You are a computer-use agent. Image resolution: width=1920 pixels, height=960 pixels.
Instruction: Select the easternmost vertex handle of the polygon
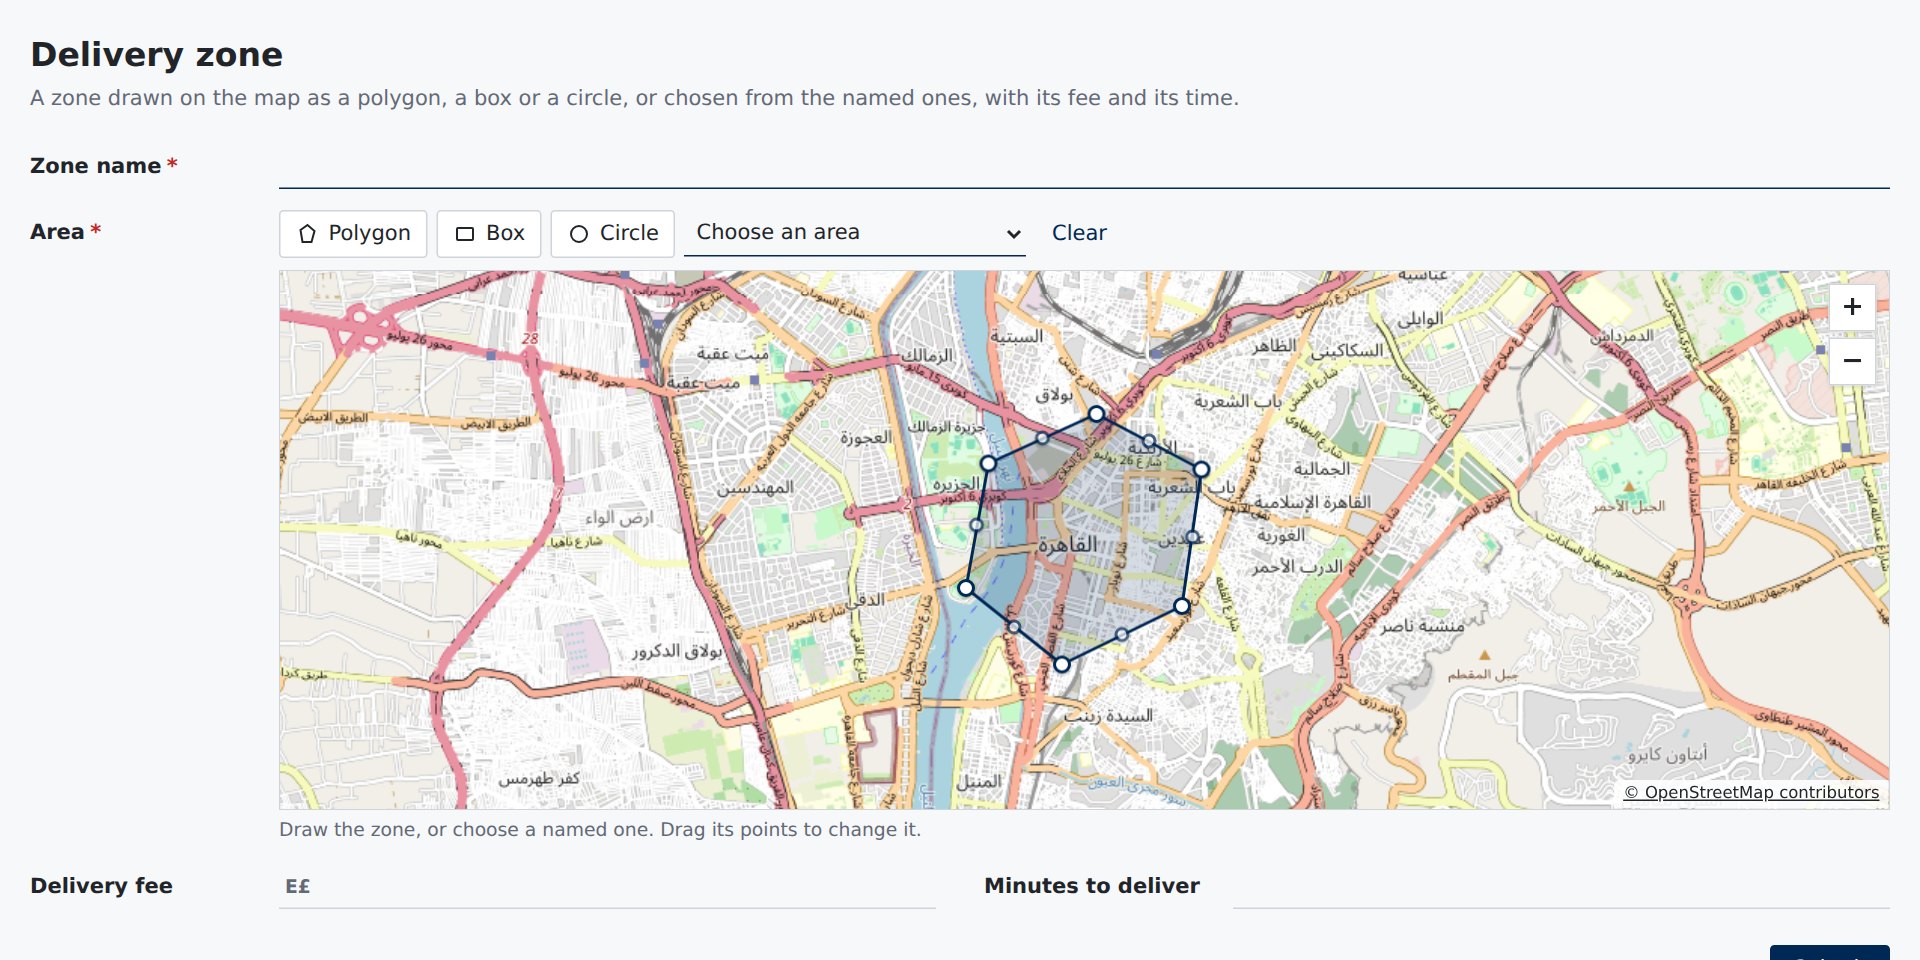1201,469
